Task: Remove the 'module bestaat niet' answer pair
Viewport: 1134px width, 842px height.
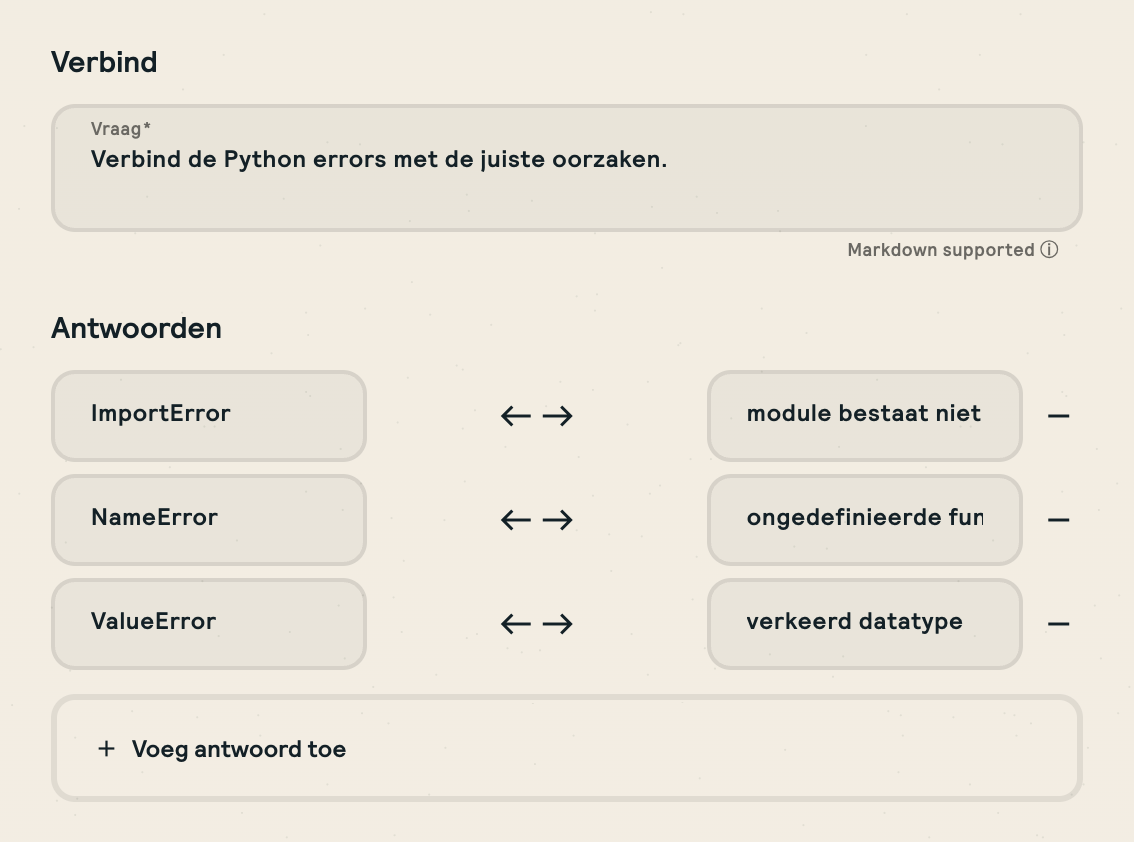Action: 1058,416
